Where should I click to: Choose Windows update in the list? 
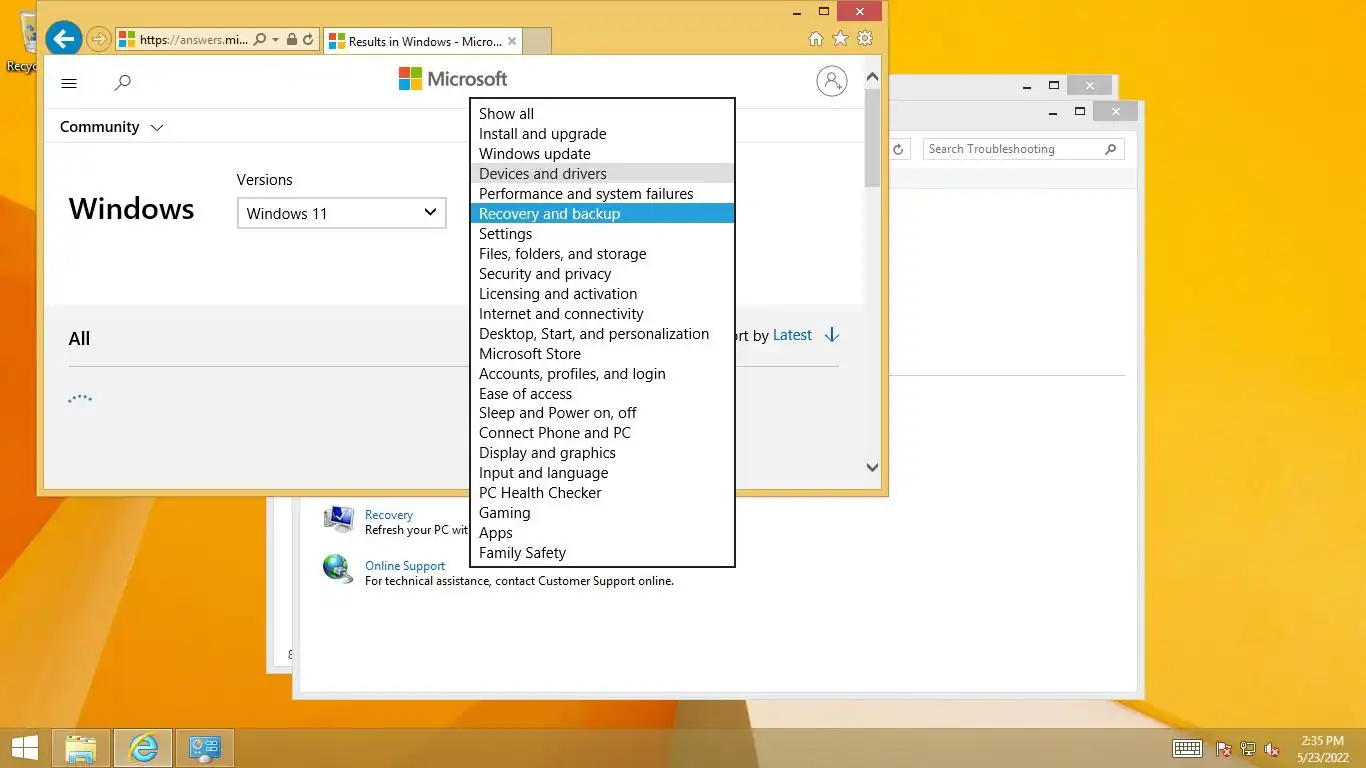[602, 154]
